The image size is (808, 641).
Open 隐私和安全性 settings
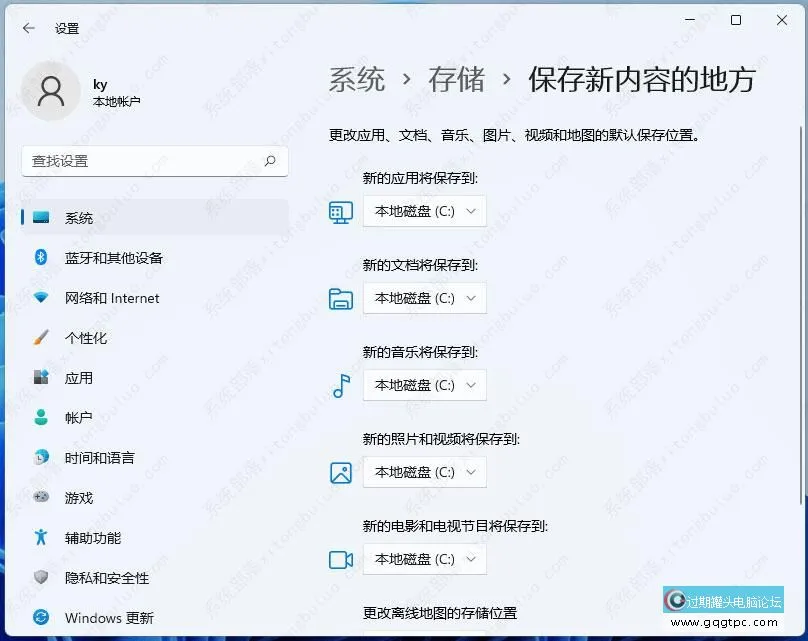(x=105, y=578)
